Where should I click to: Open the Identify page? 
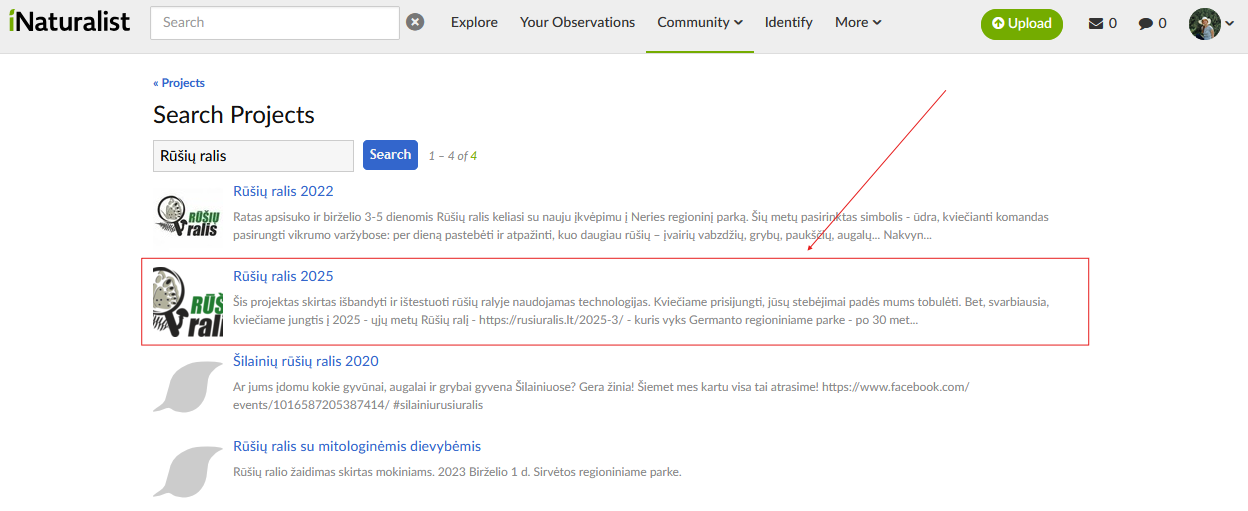point(789,22)
